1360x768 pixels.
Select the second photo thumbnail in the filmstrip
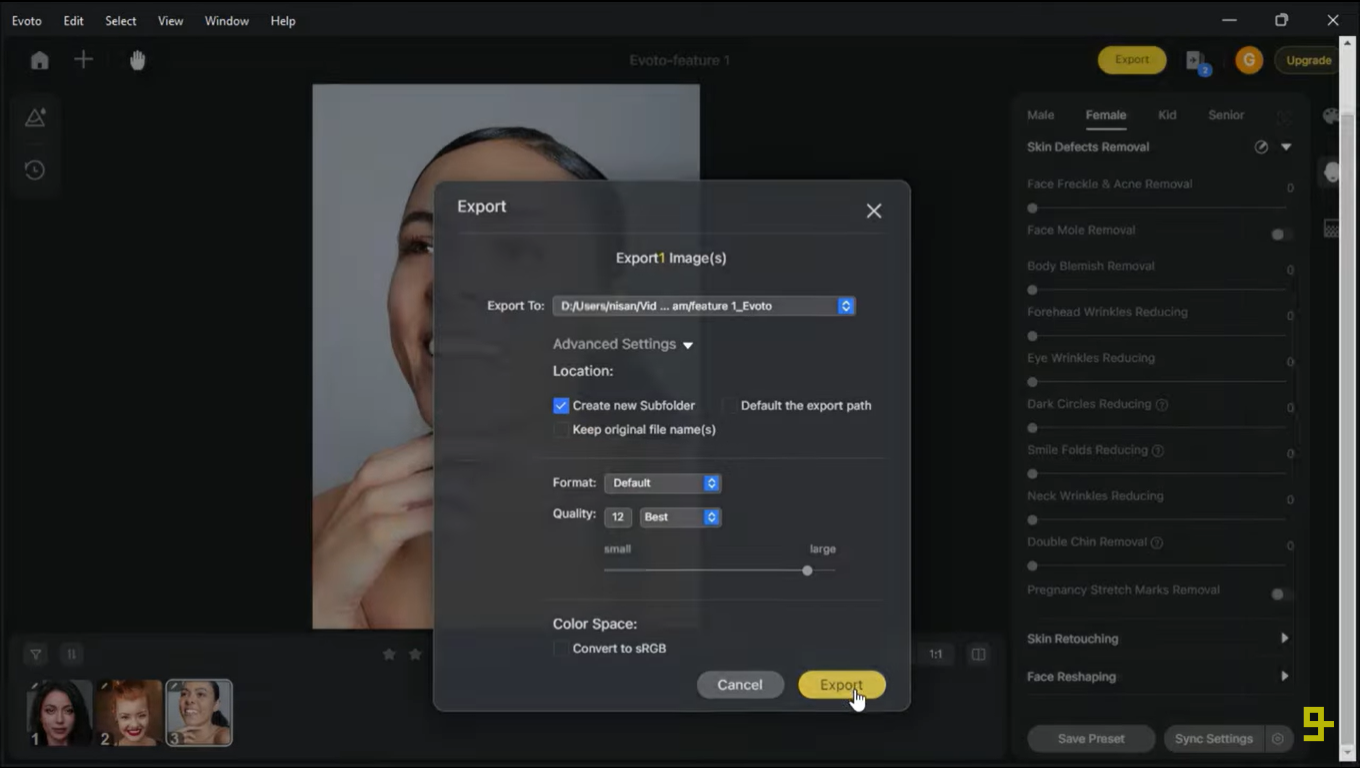coord(128,711)
